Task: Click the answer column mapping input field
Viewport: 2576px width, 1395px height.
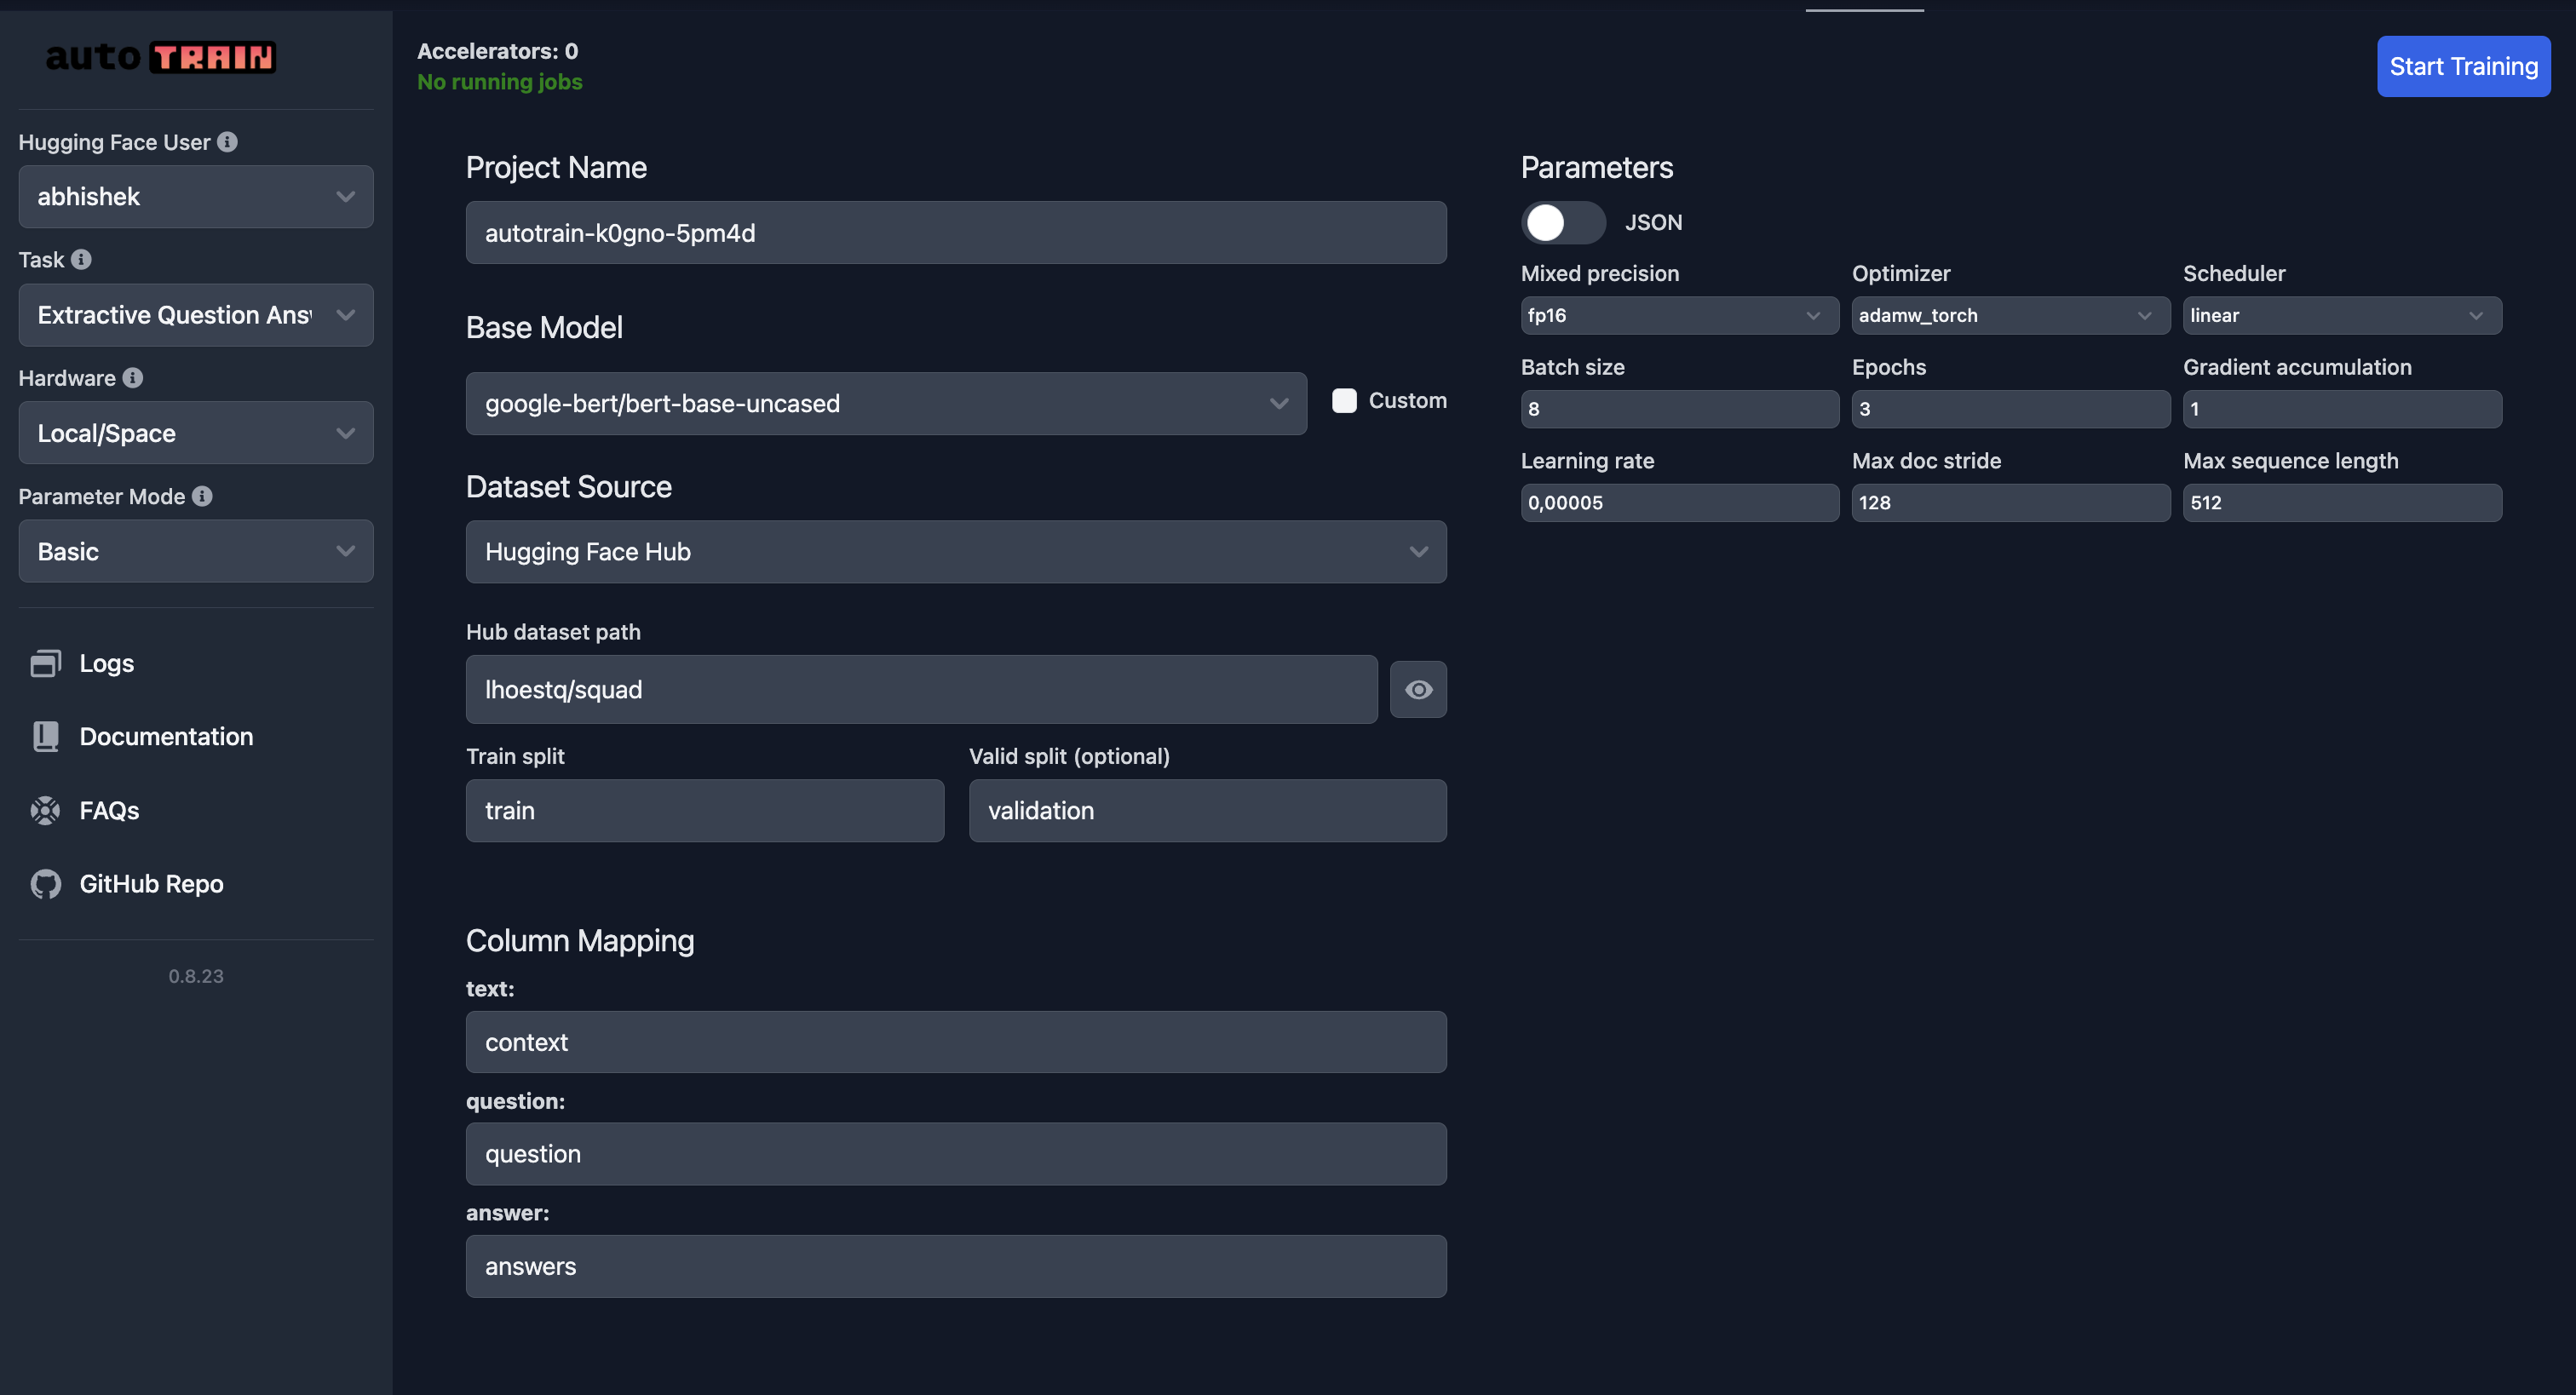Action: 957,1265
